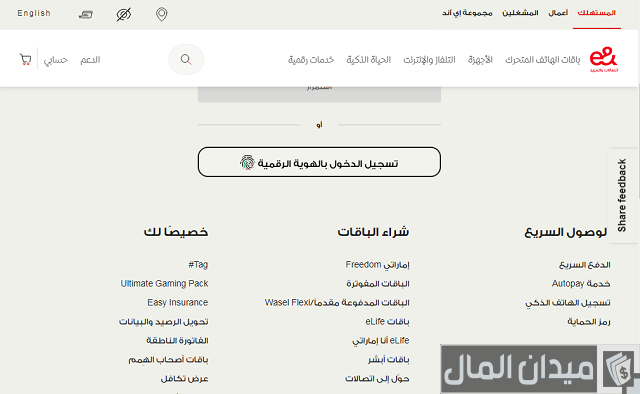
Task: Select the أعمال business tab
Action: pos(558,13)
